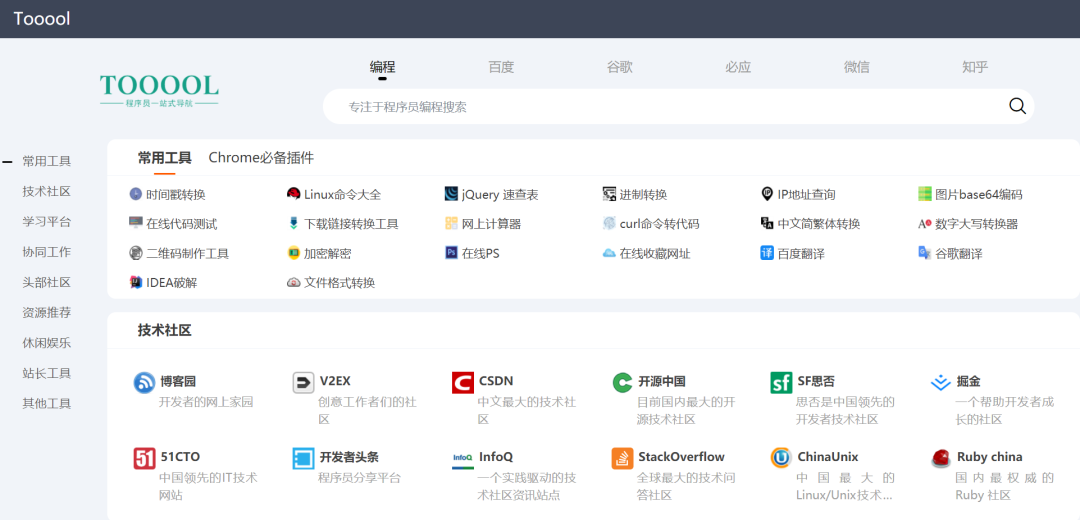
Task: Go to 资源推荐 in the sidebar
Action: tap(46, 313)
